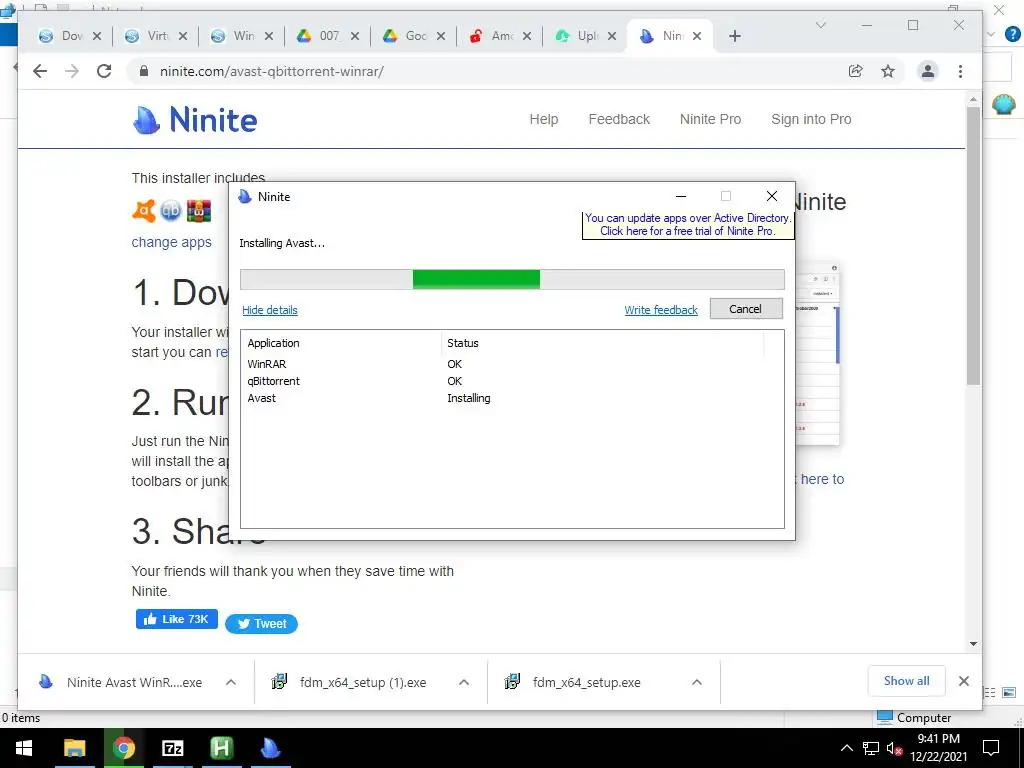This screenshot has width=1024, height=768.
Task: Expand options for Ninite Avast WinR download
Action: pyautogui.click(x=231, y=682)
